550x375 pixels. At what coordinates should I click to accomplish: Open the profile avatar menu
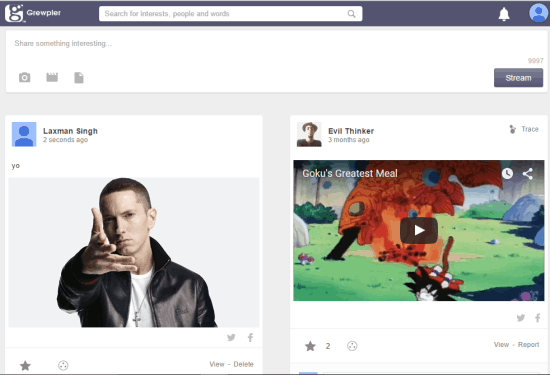tap(538, 13)
